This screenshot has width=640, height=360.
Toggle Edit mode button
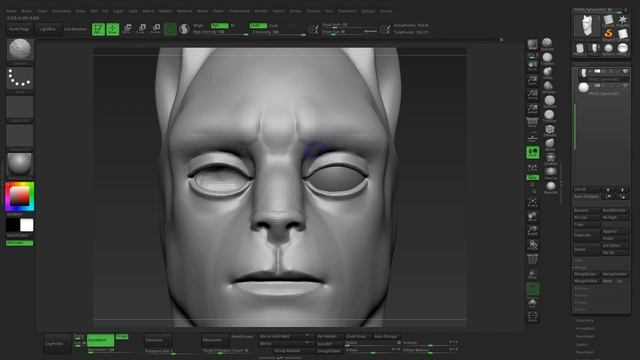tap(98, 29)
